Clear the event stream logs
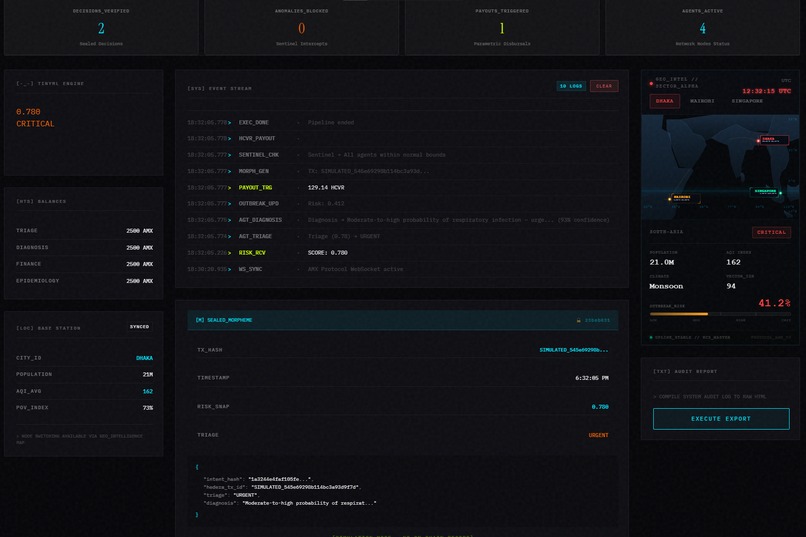This screenshot has height=537, width=806. (603, 86)
